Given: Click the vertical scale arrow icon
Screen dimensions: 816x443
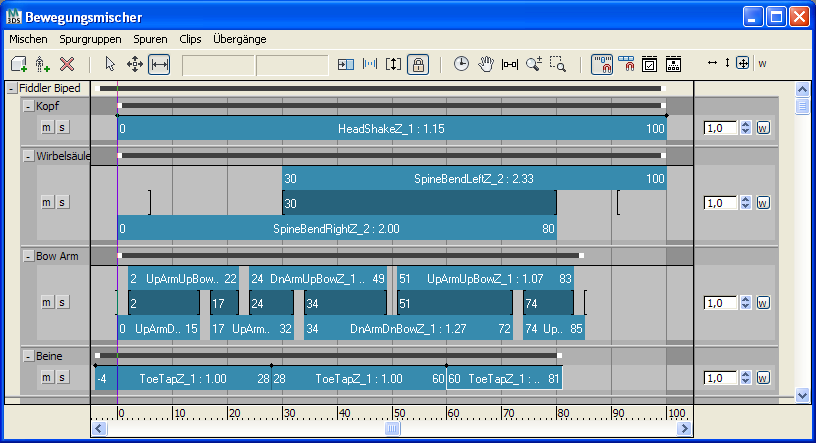Looking at the screenshot, I should point(727,63).
